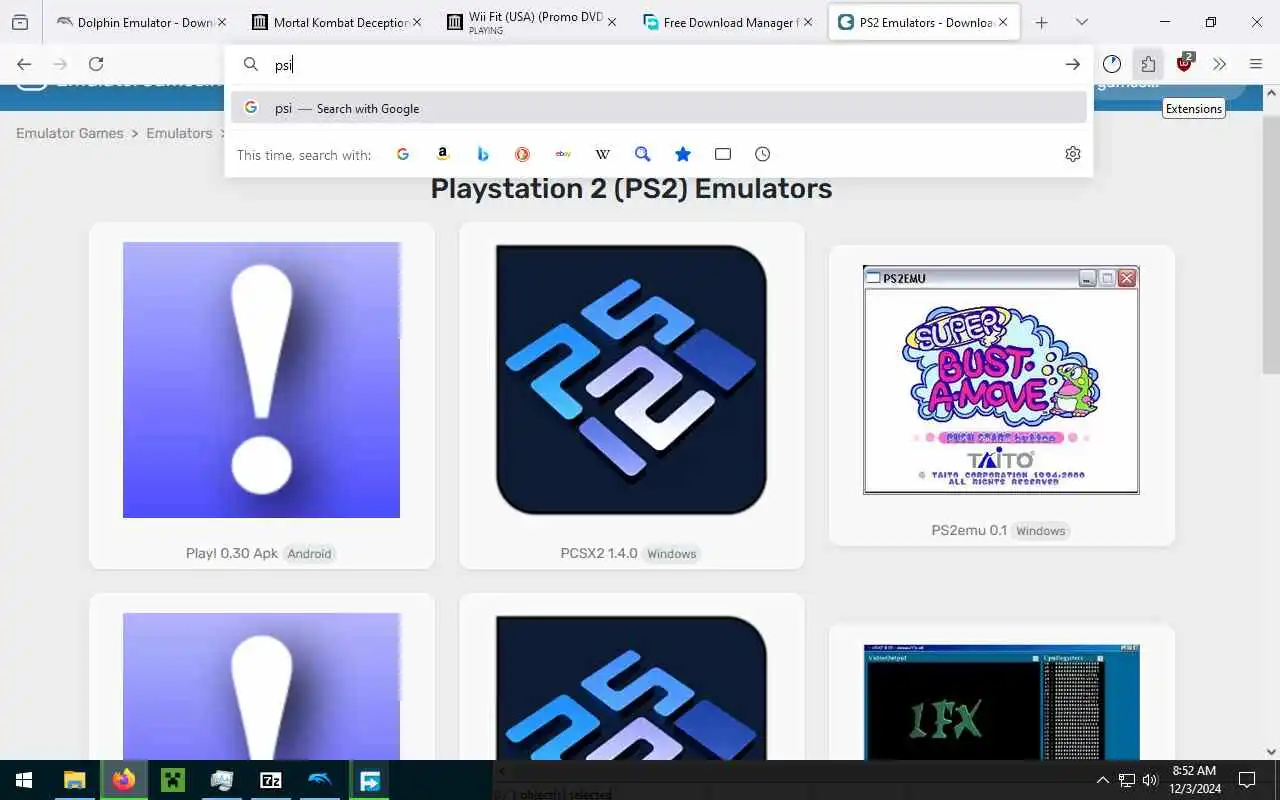Viewport: 1280px width, 800px height.
Task: Open the Play! 0.30 Apk thumbnail
Action: coord(261,380)
